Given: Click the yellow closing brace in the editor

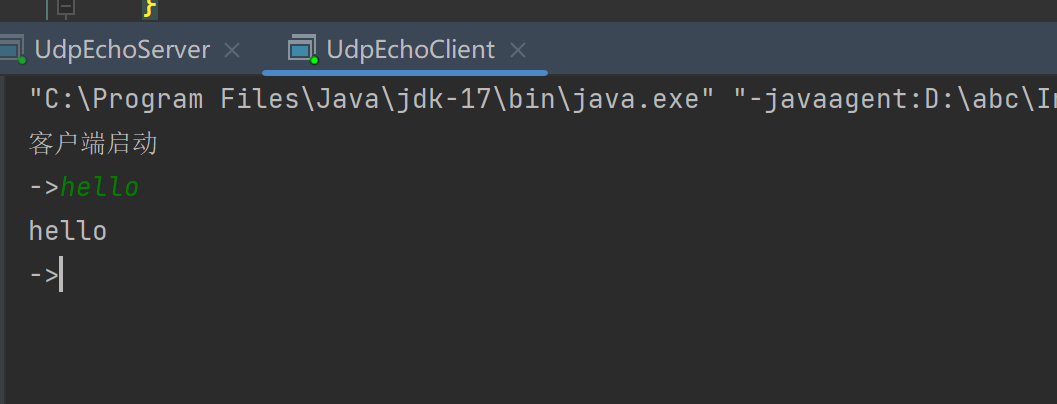Looking at the screenshot, I should (150, 8).
